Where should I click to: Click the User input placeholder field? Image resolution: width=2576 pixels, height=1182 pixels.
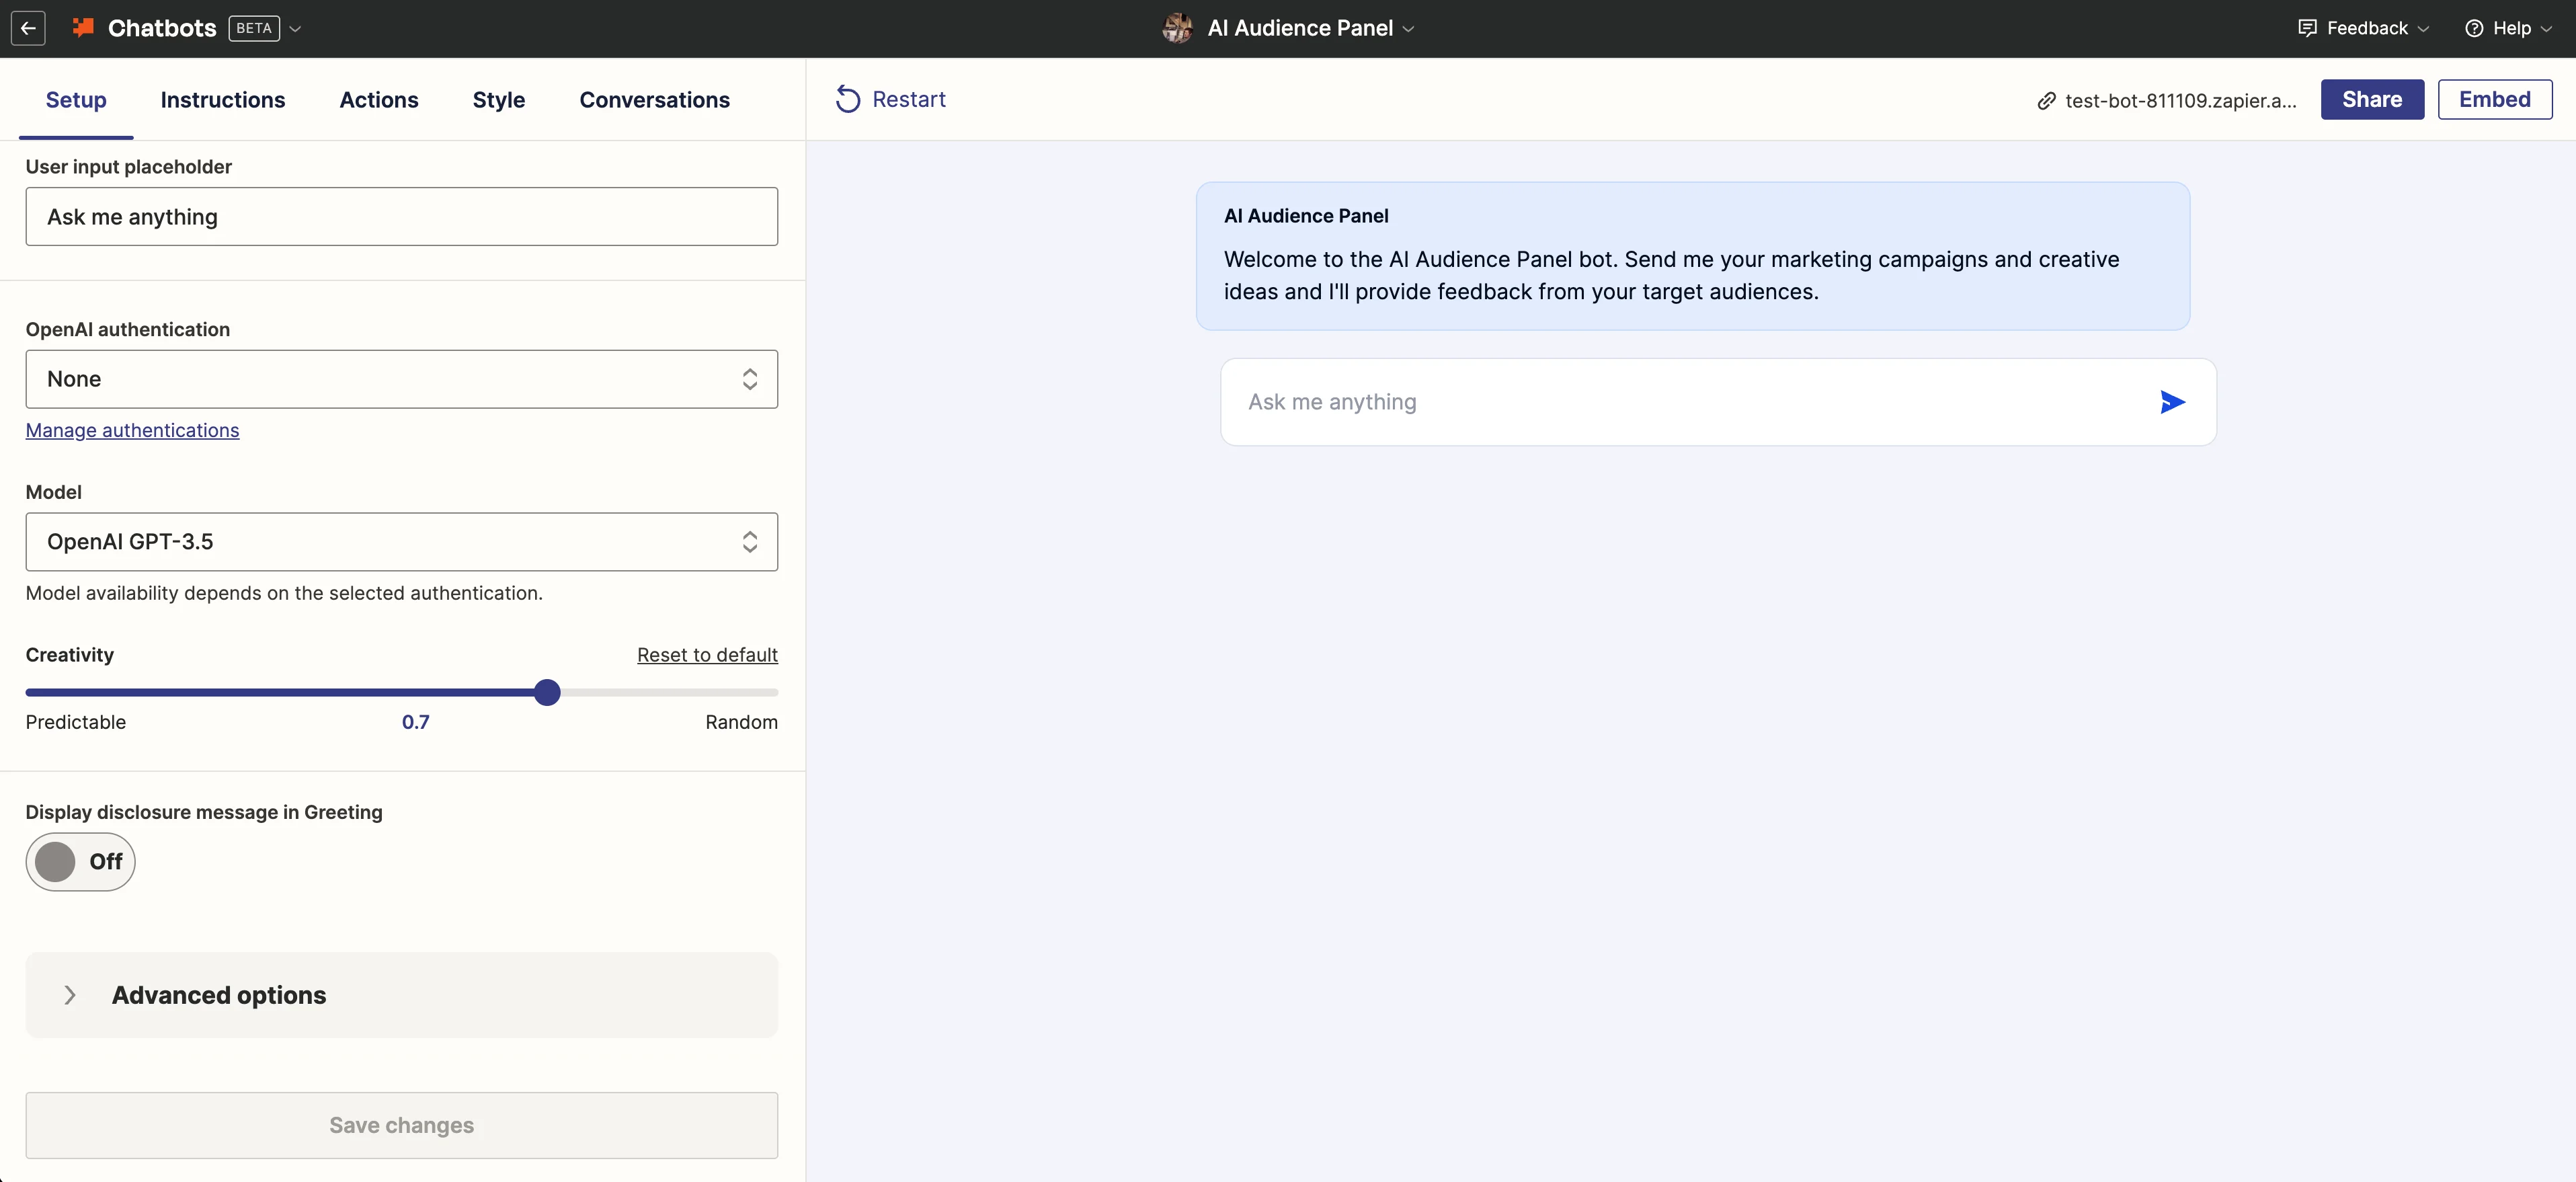pos(401,217)
